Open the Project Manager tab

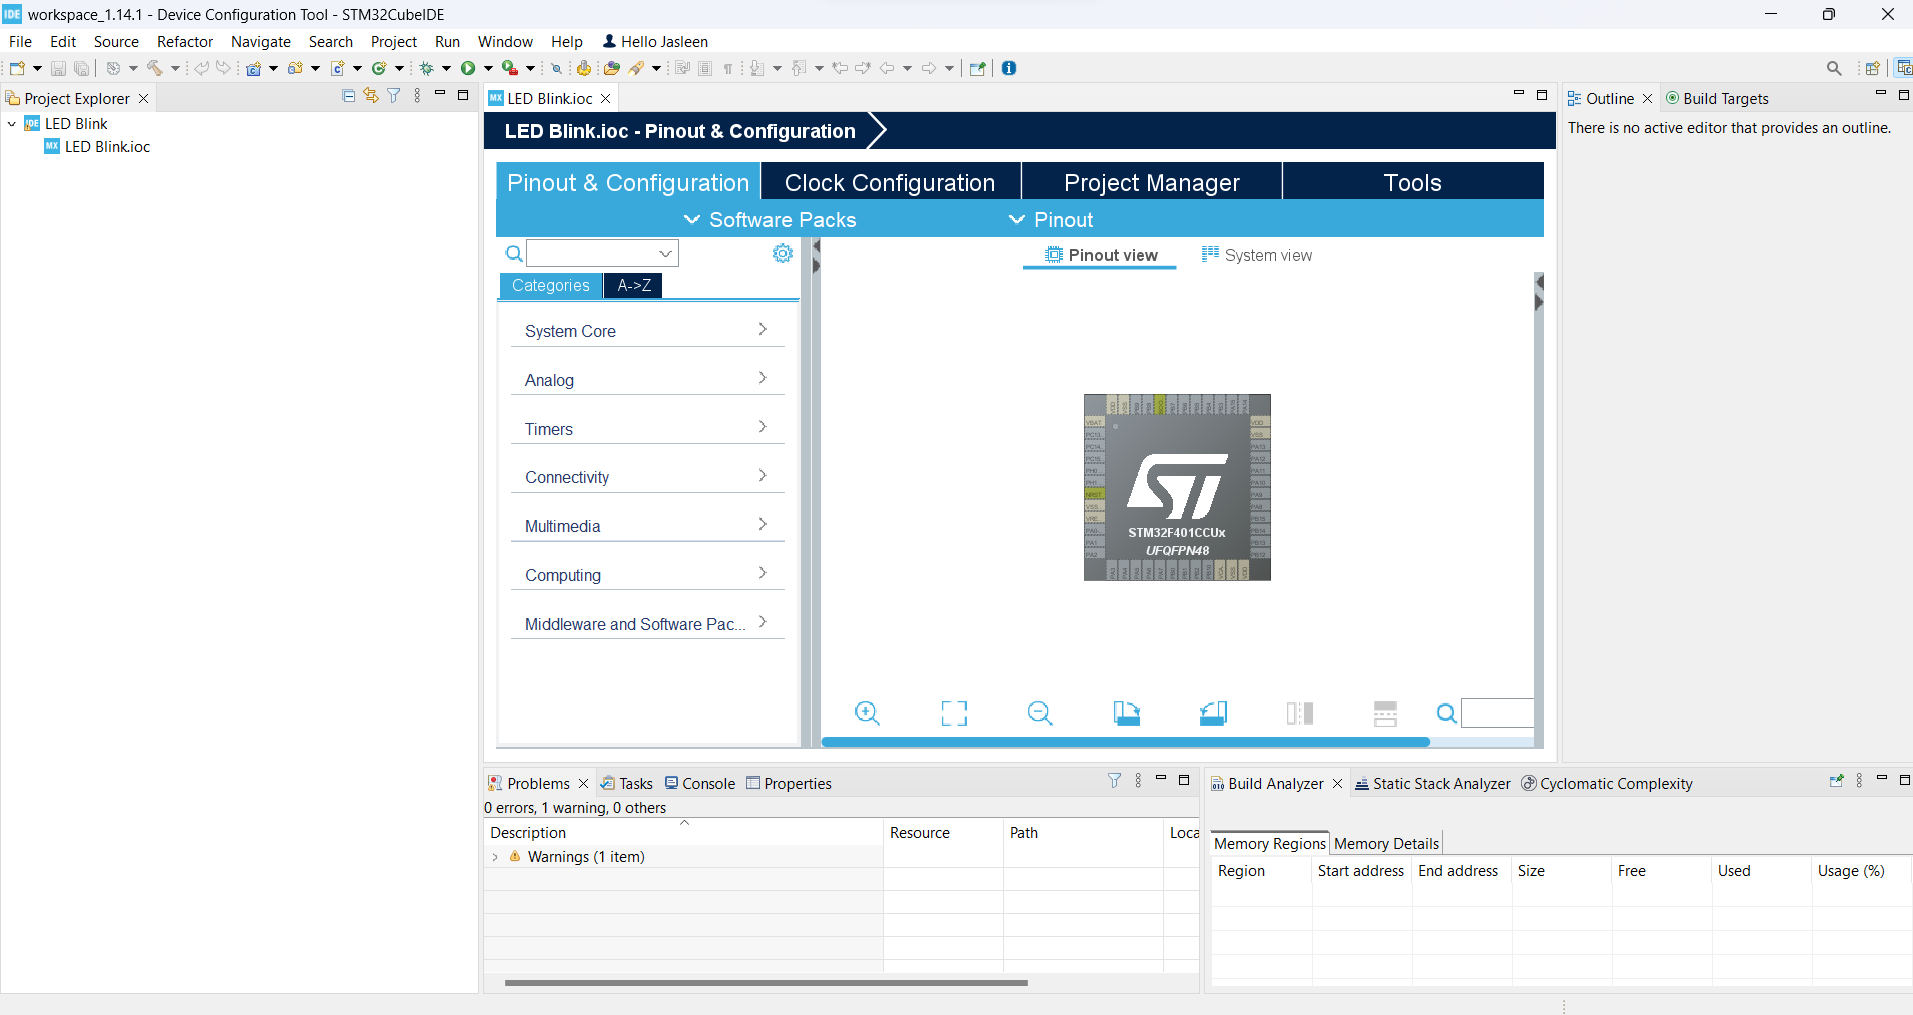coord(1152,181)
